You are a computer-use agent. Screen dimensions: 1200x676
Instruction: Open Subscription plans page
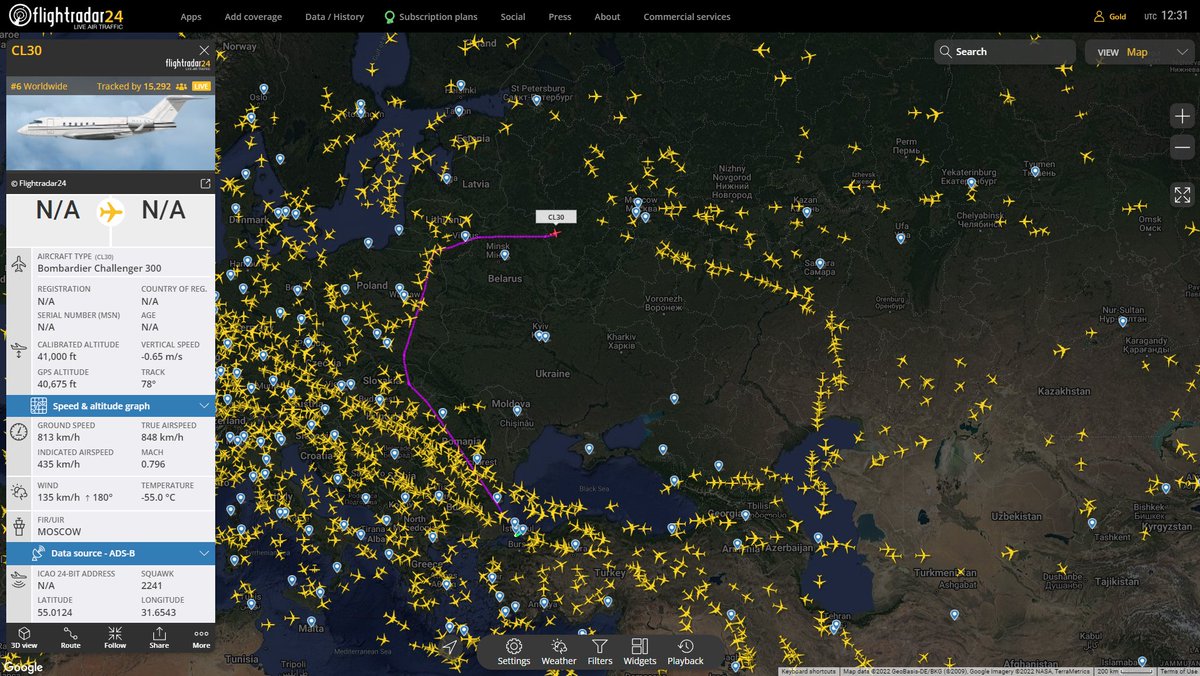pos(431,17)
